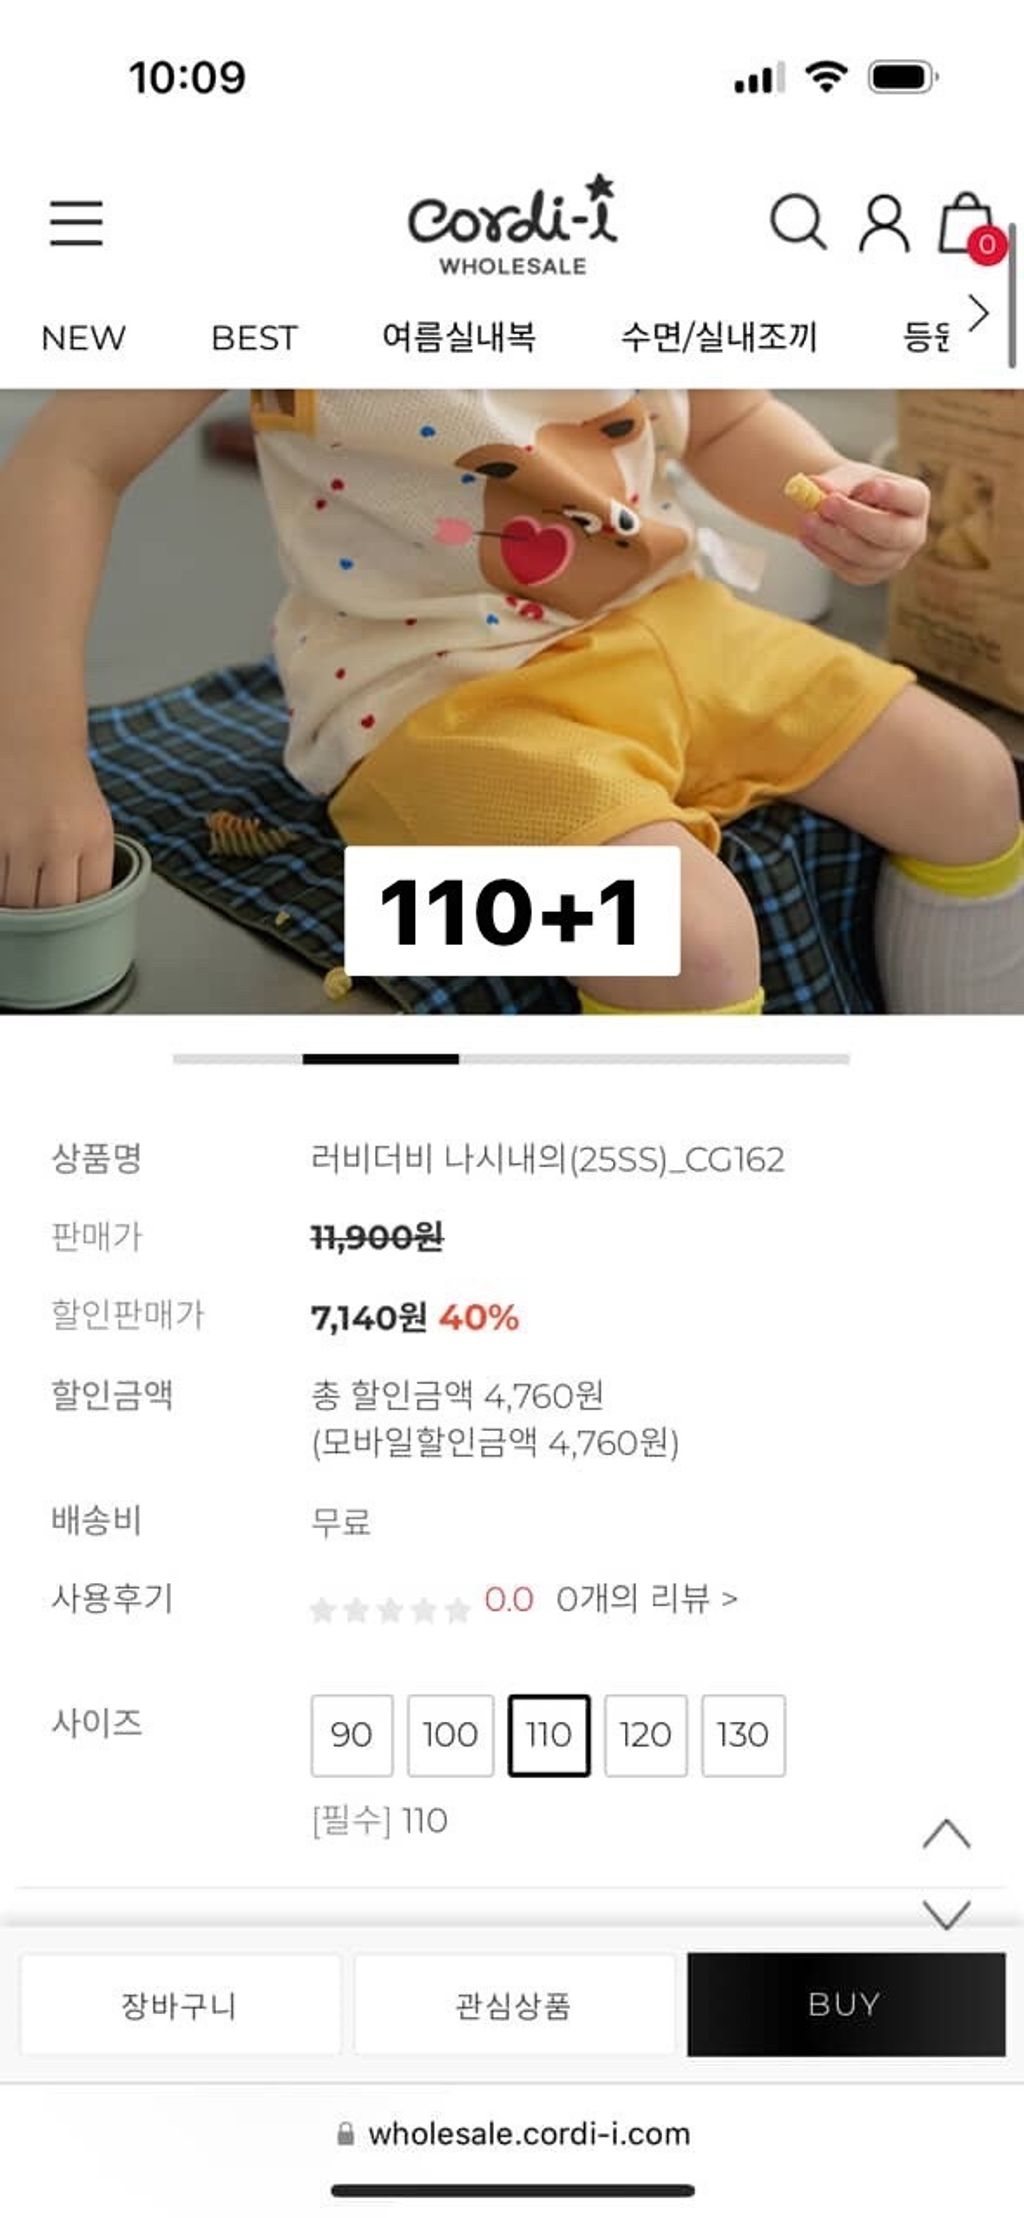Switch to the NEW category tab
Viewport: 1024px width, 2218px height.
click(83, 338)
